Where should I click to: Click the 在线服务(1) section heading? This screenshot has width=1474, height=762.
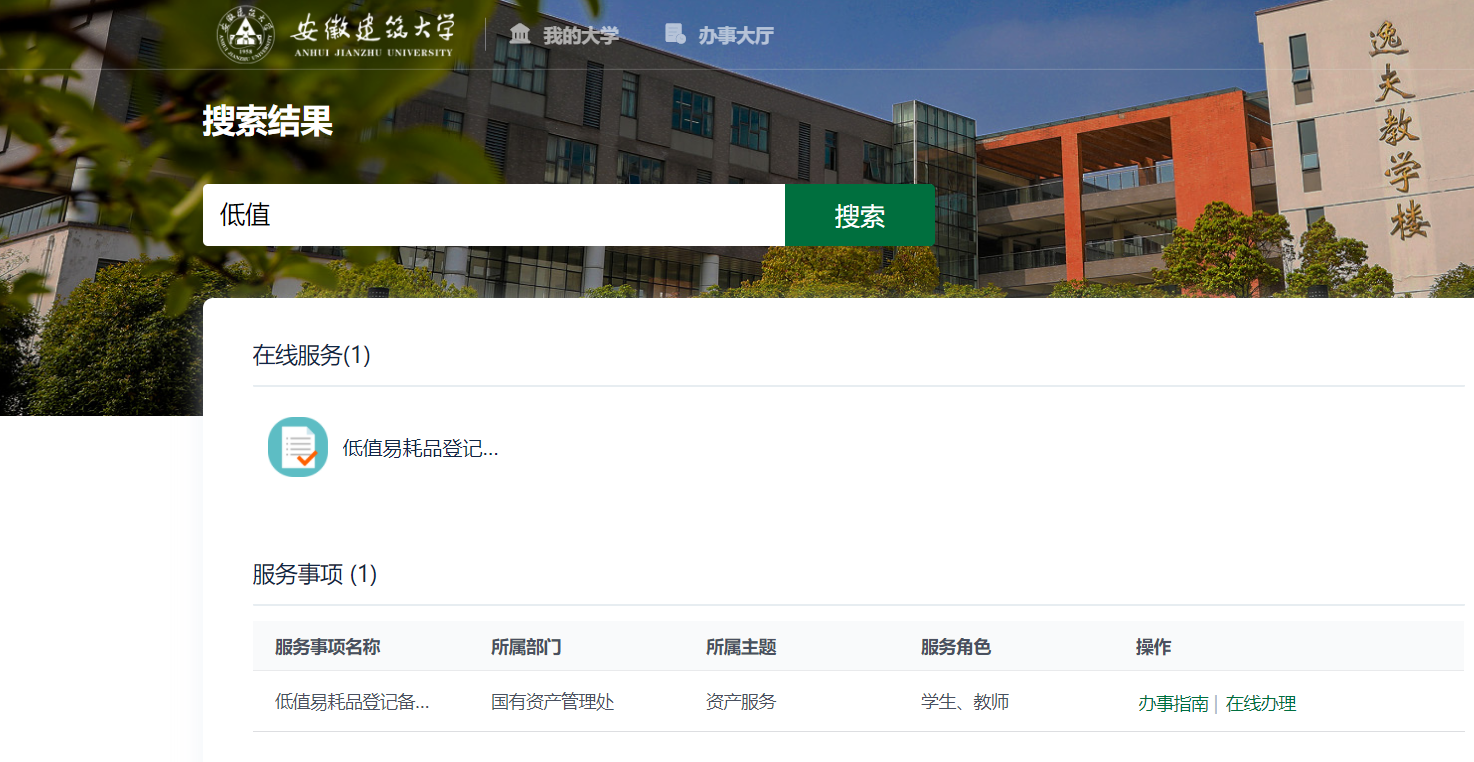[x=311, y=355]
